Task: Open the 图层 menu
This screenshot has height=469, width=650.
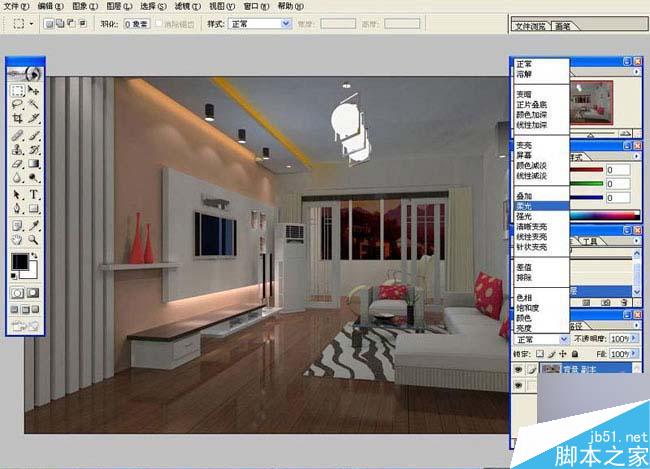Action: pyautogui.click(x=119, y=6)
